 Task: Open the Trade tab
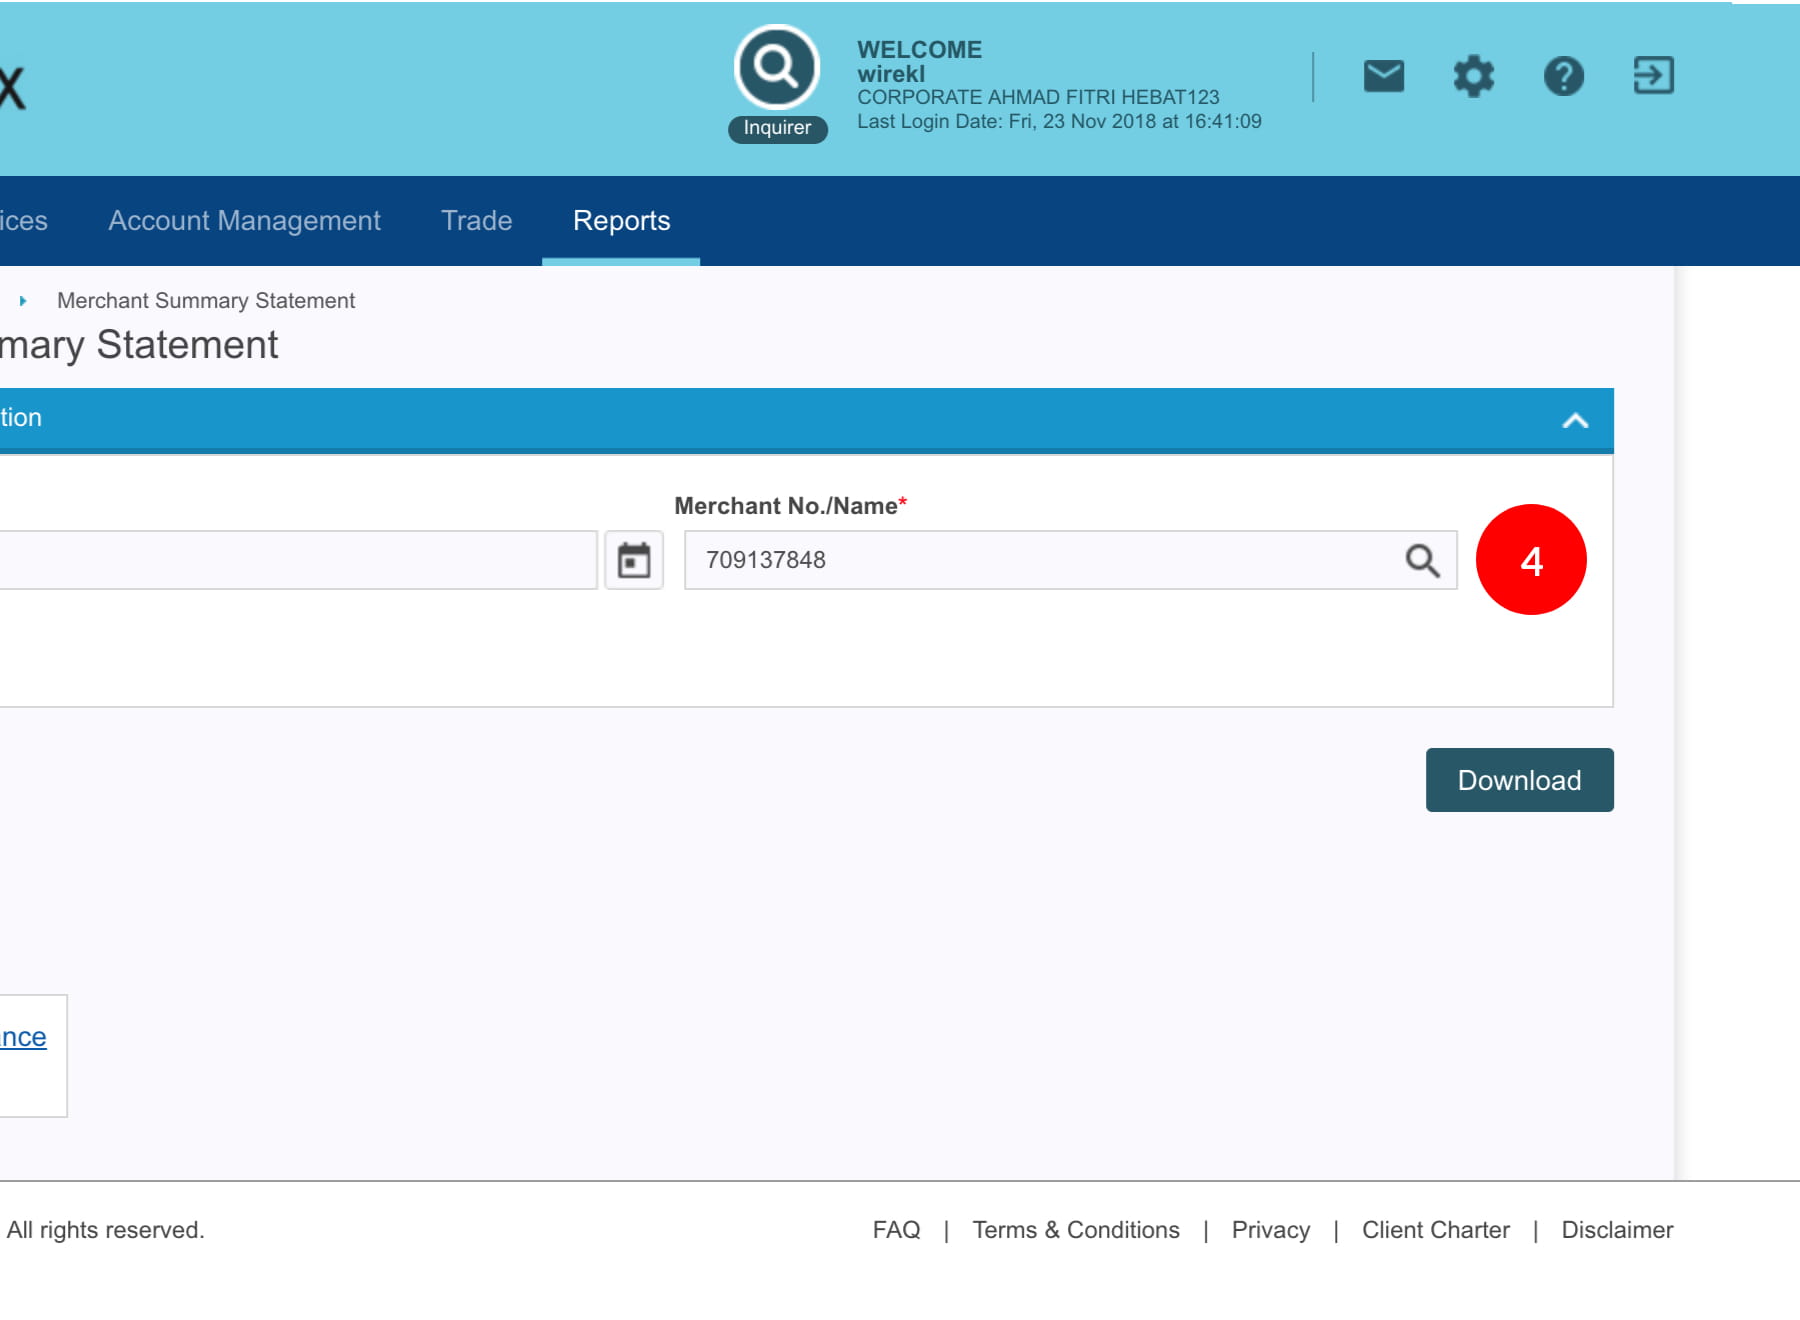[x=476, y=221]
